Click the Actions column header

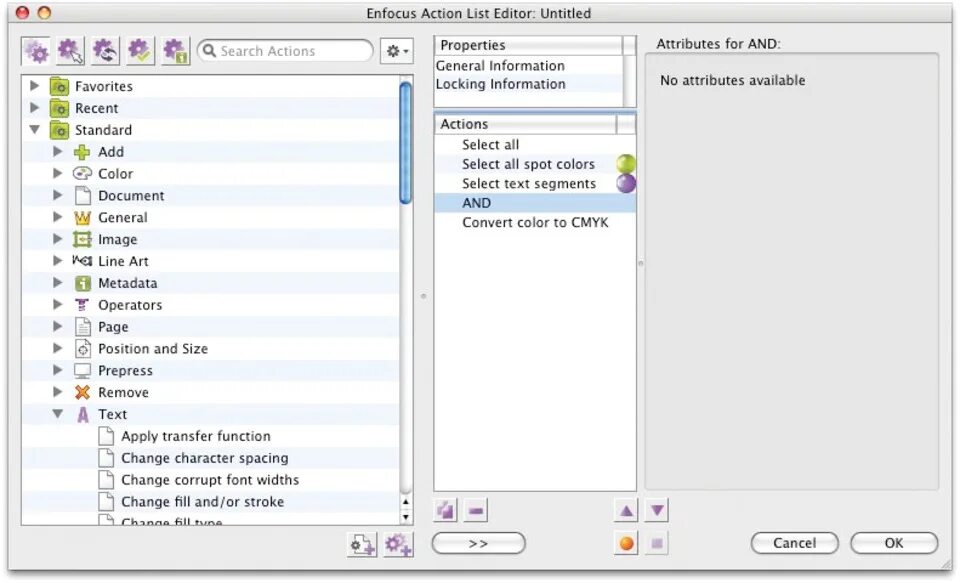pyautogui.click(x=525, y=124)
